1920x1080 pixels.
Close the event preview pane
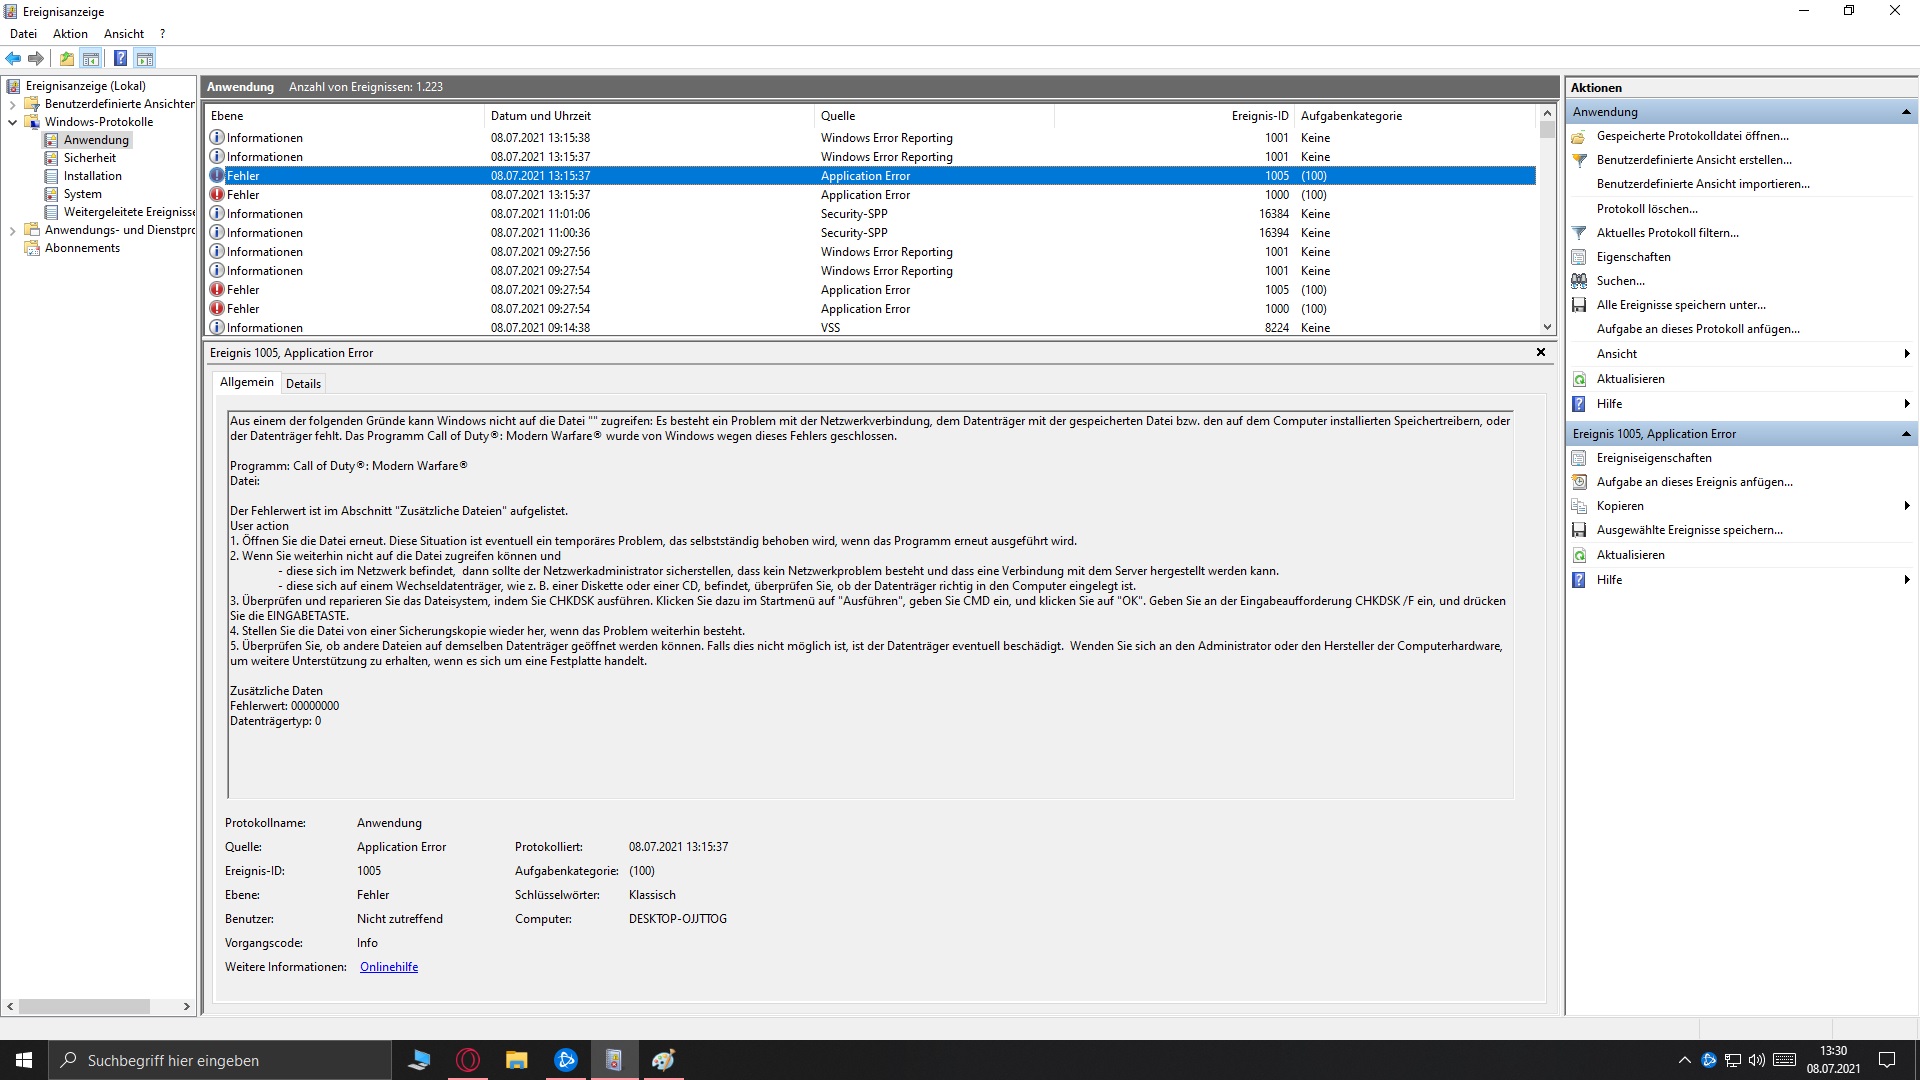[1540, 352]
